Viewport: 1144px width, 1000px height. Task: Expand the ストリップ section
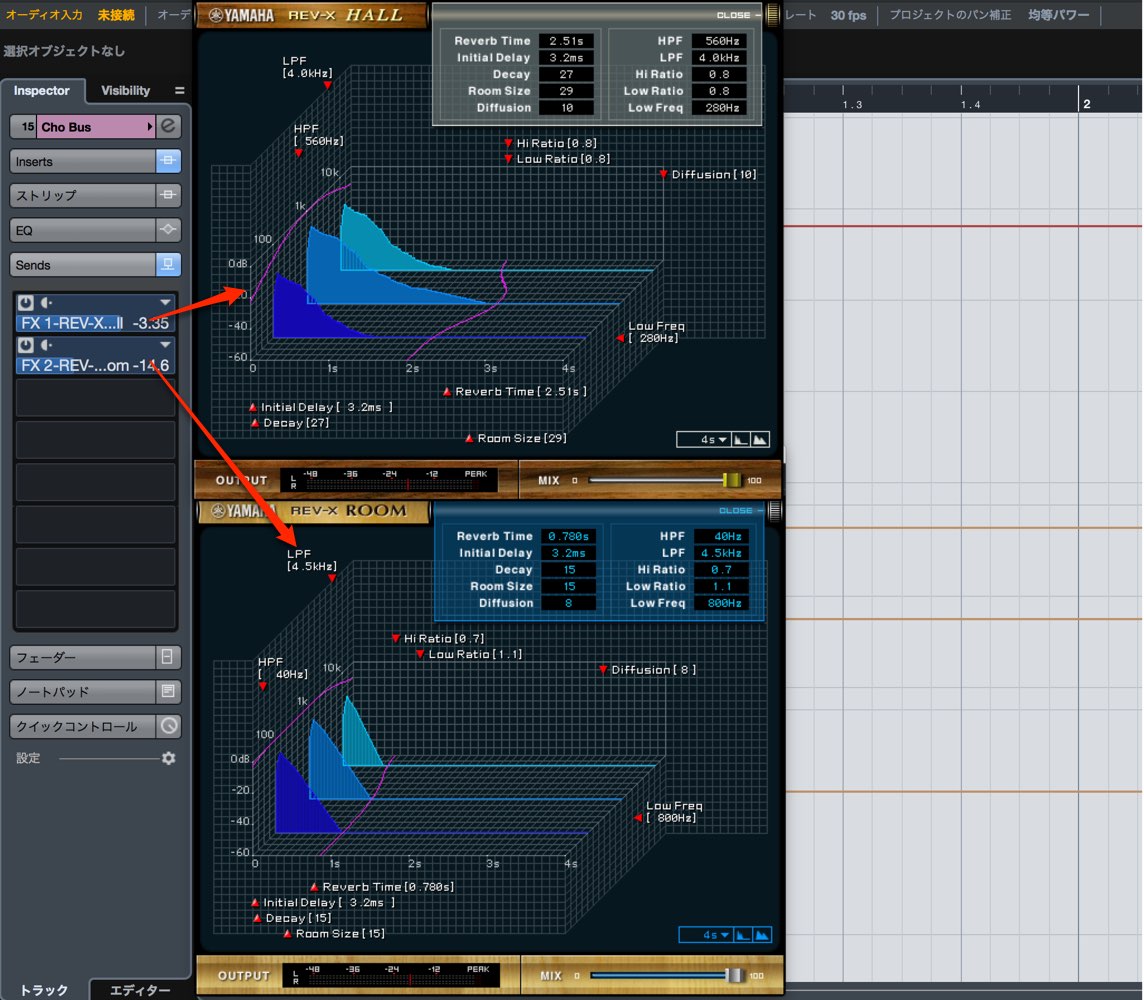pyautogui.click(x=83, y=195)
